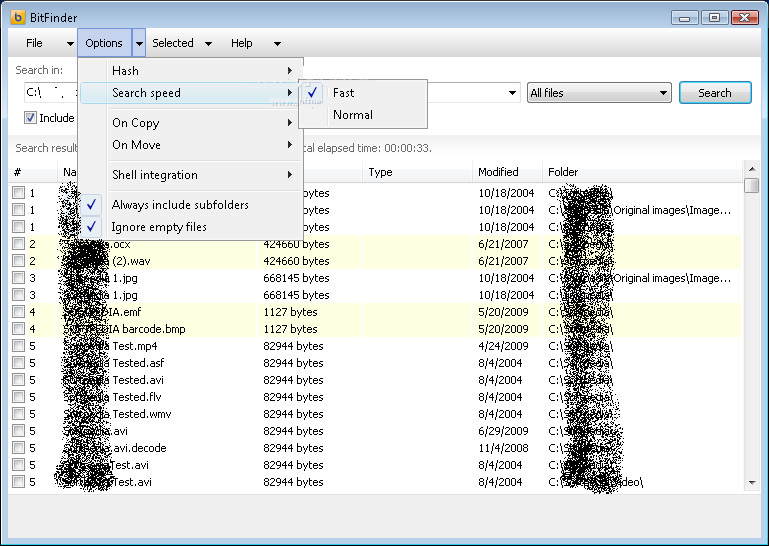Click 1127 bytes size in IA.emf row
The width and height of the screenshot is (769, 546).
click(x=290, y=312)
